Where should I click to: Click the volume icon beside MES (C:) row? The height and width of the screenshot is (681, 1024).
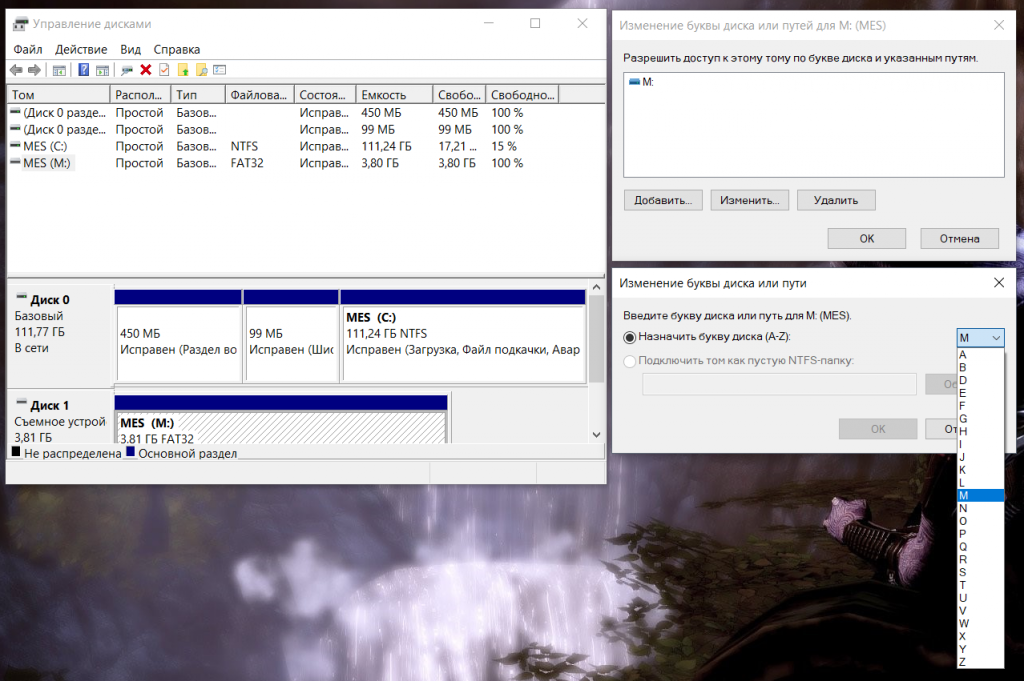tap(15, 146)
